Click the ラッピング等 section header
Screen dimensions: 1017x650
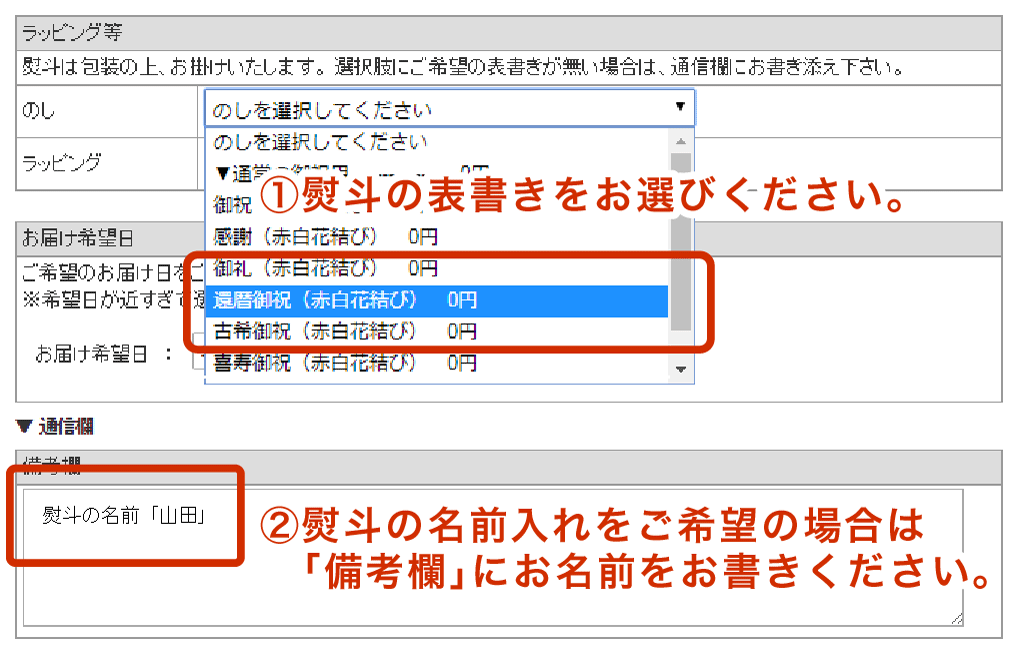(x=509, y=33)
